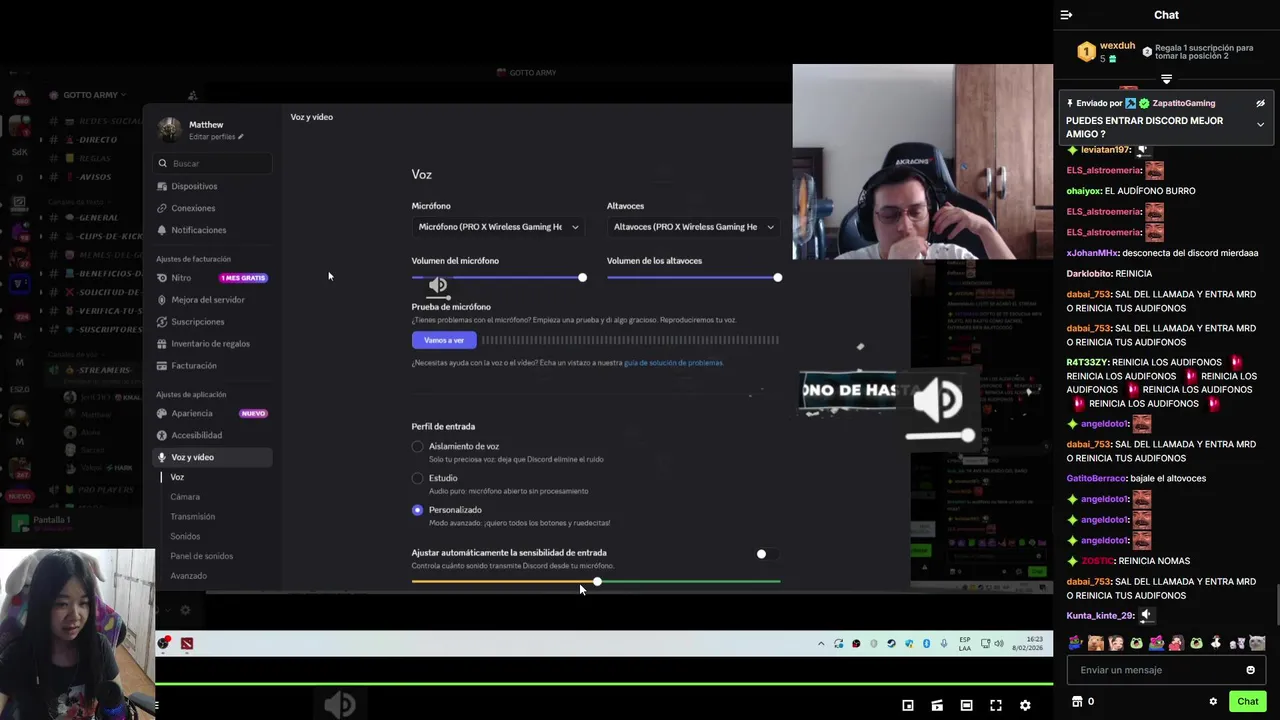Toggle automatic input sensitivity switch
Screen dimensions: 1280x720
(x=766, y=554)
